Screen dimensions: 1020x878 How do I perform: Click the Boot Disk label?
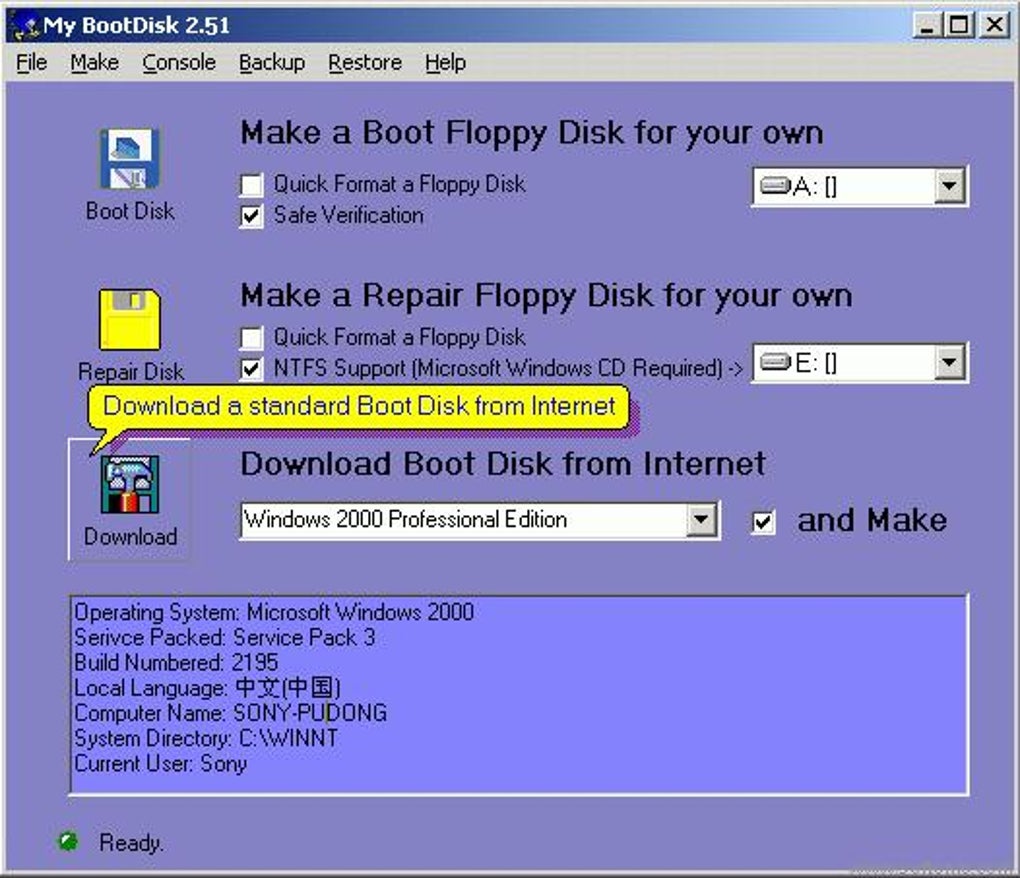[x=130, y=211]
